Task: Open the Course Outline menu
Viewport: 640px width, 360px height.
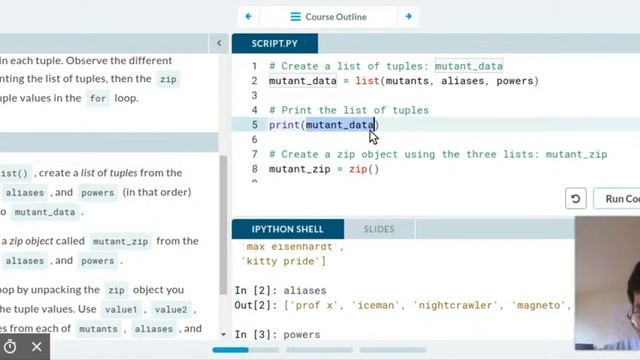Action: 329,17
